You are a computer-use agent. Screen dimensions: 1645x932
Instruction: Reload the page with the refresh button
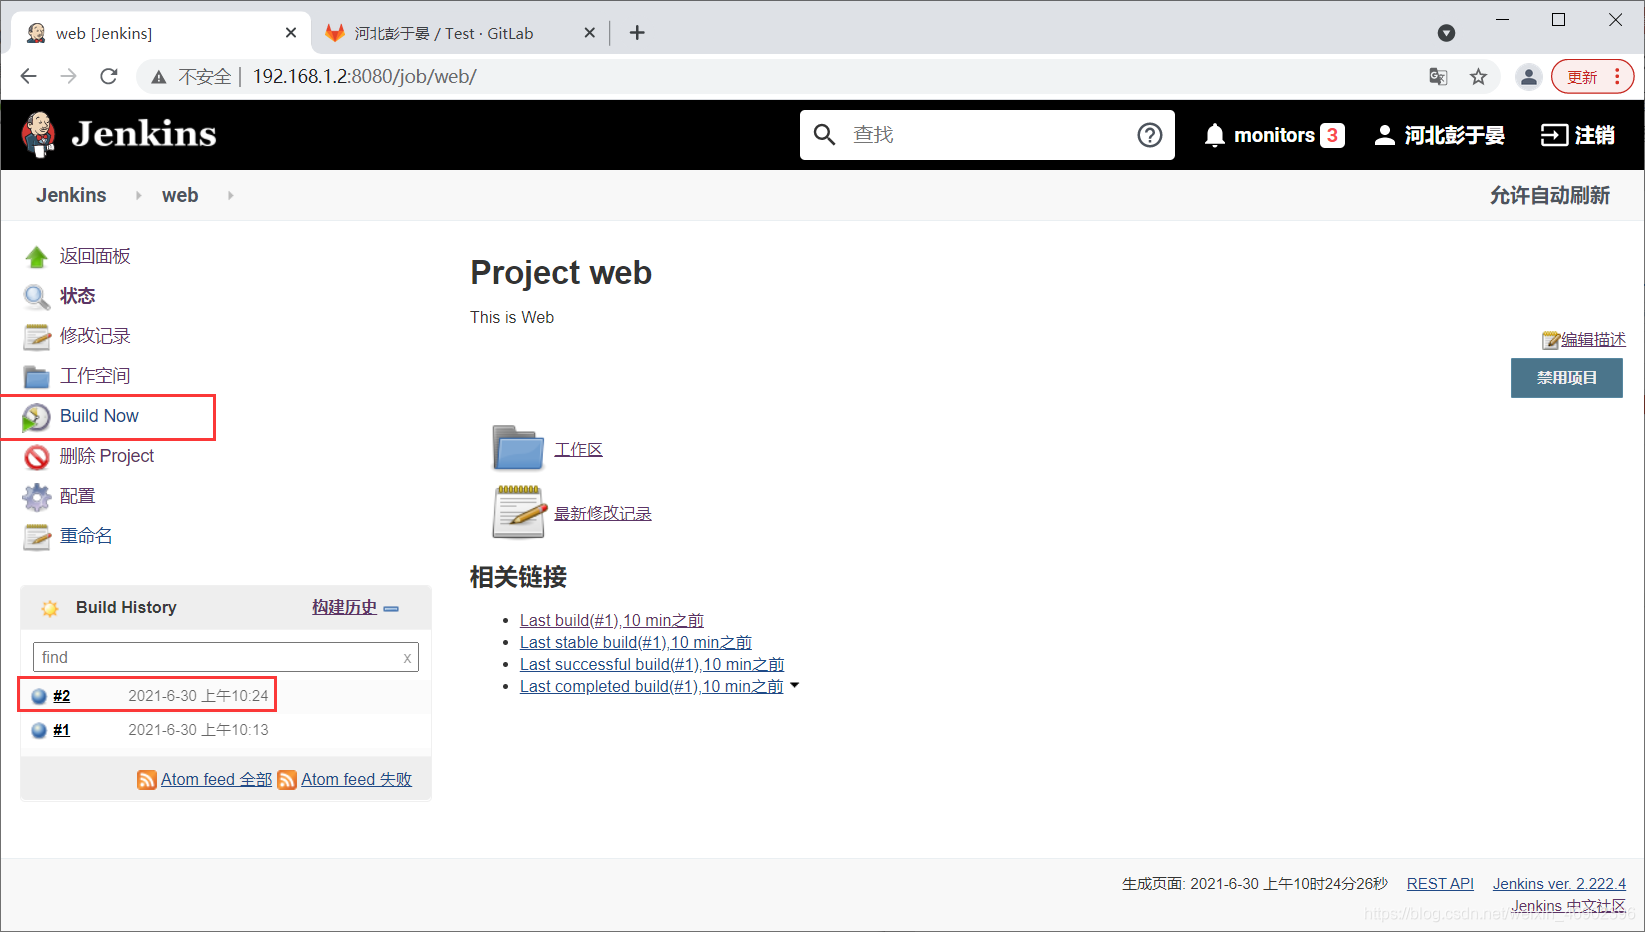[x=109, y=76]
